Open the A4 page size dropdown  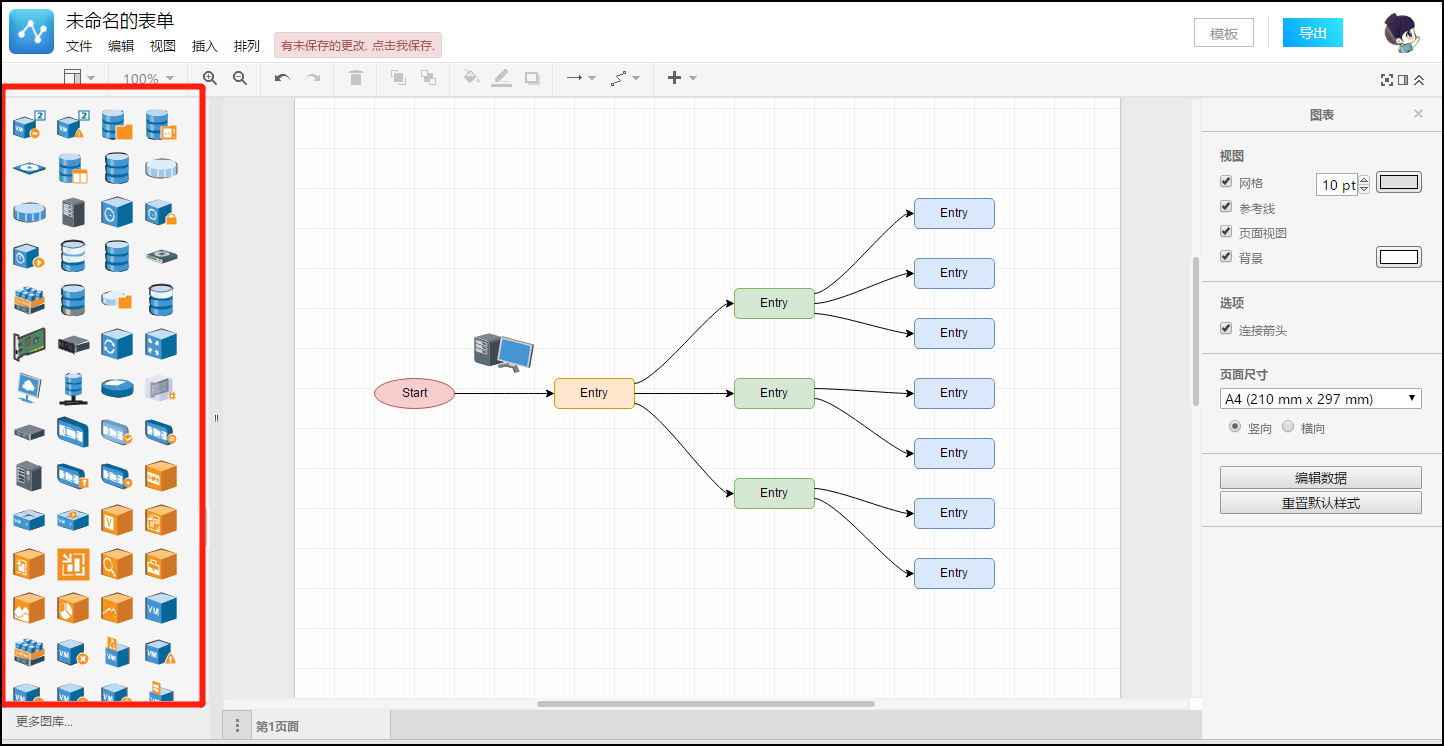click(1321, 399)
